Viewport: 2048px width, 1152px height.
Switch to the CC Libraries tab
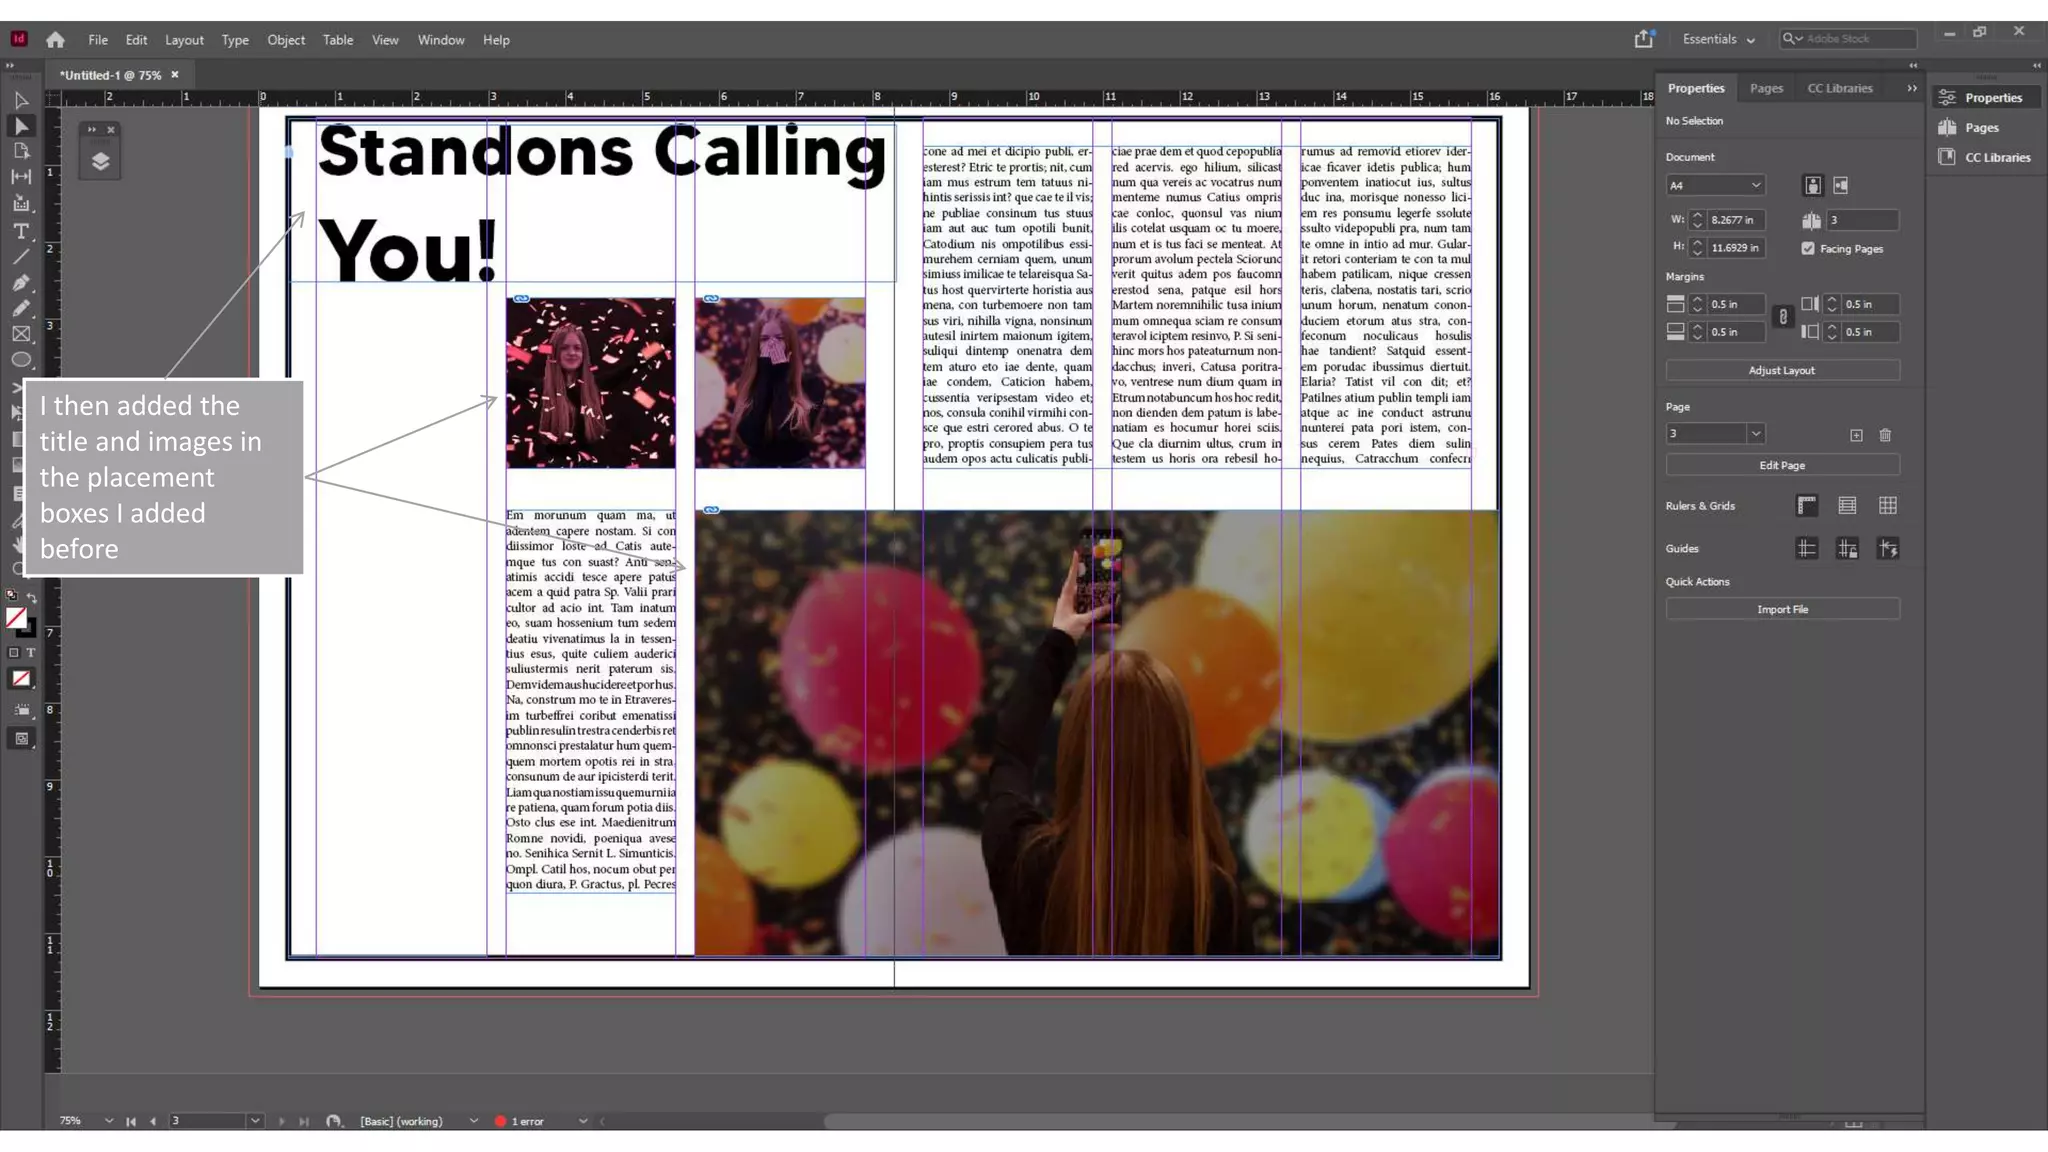coord(1839,88)
